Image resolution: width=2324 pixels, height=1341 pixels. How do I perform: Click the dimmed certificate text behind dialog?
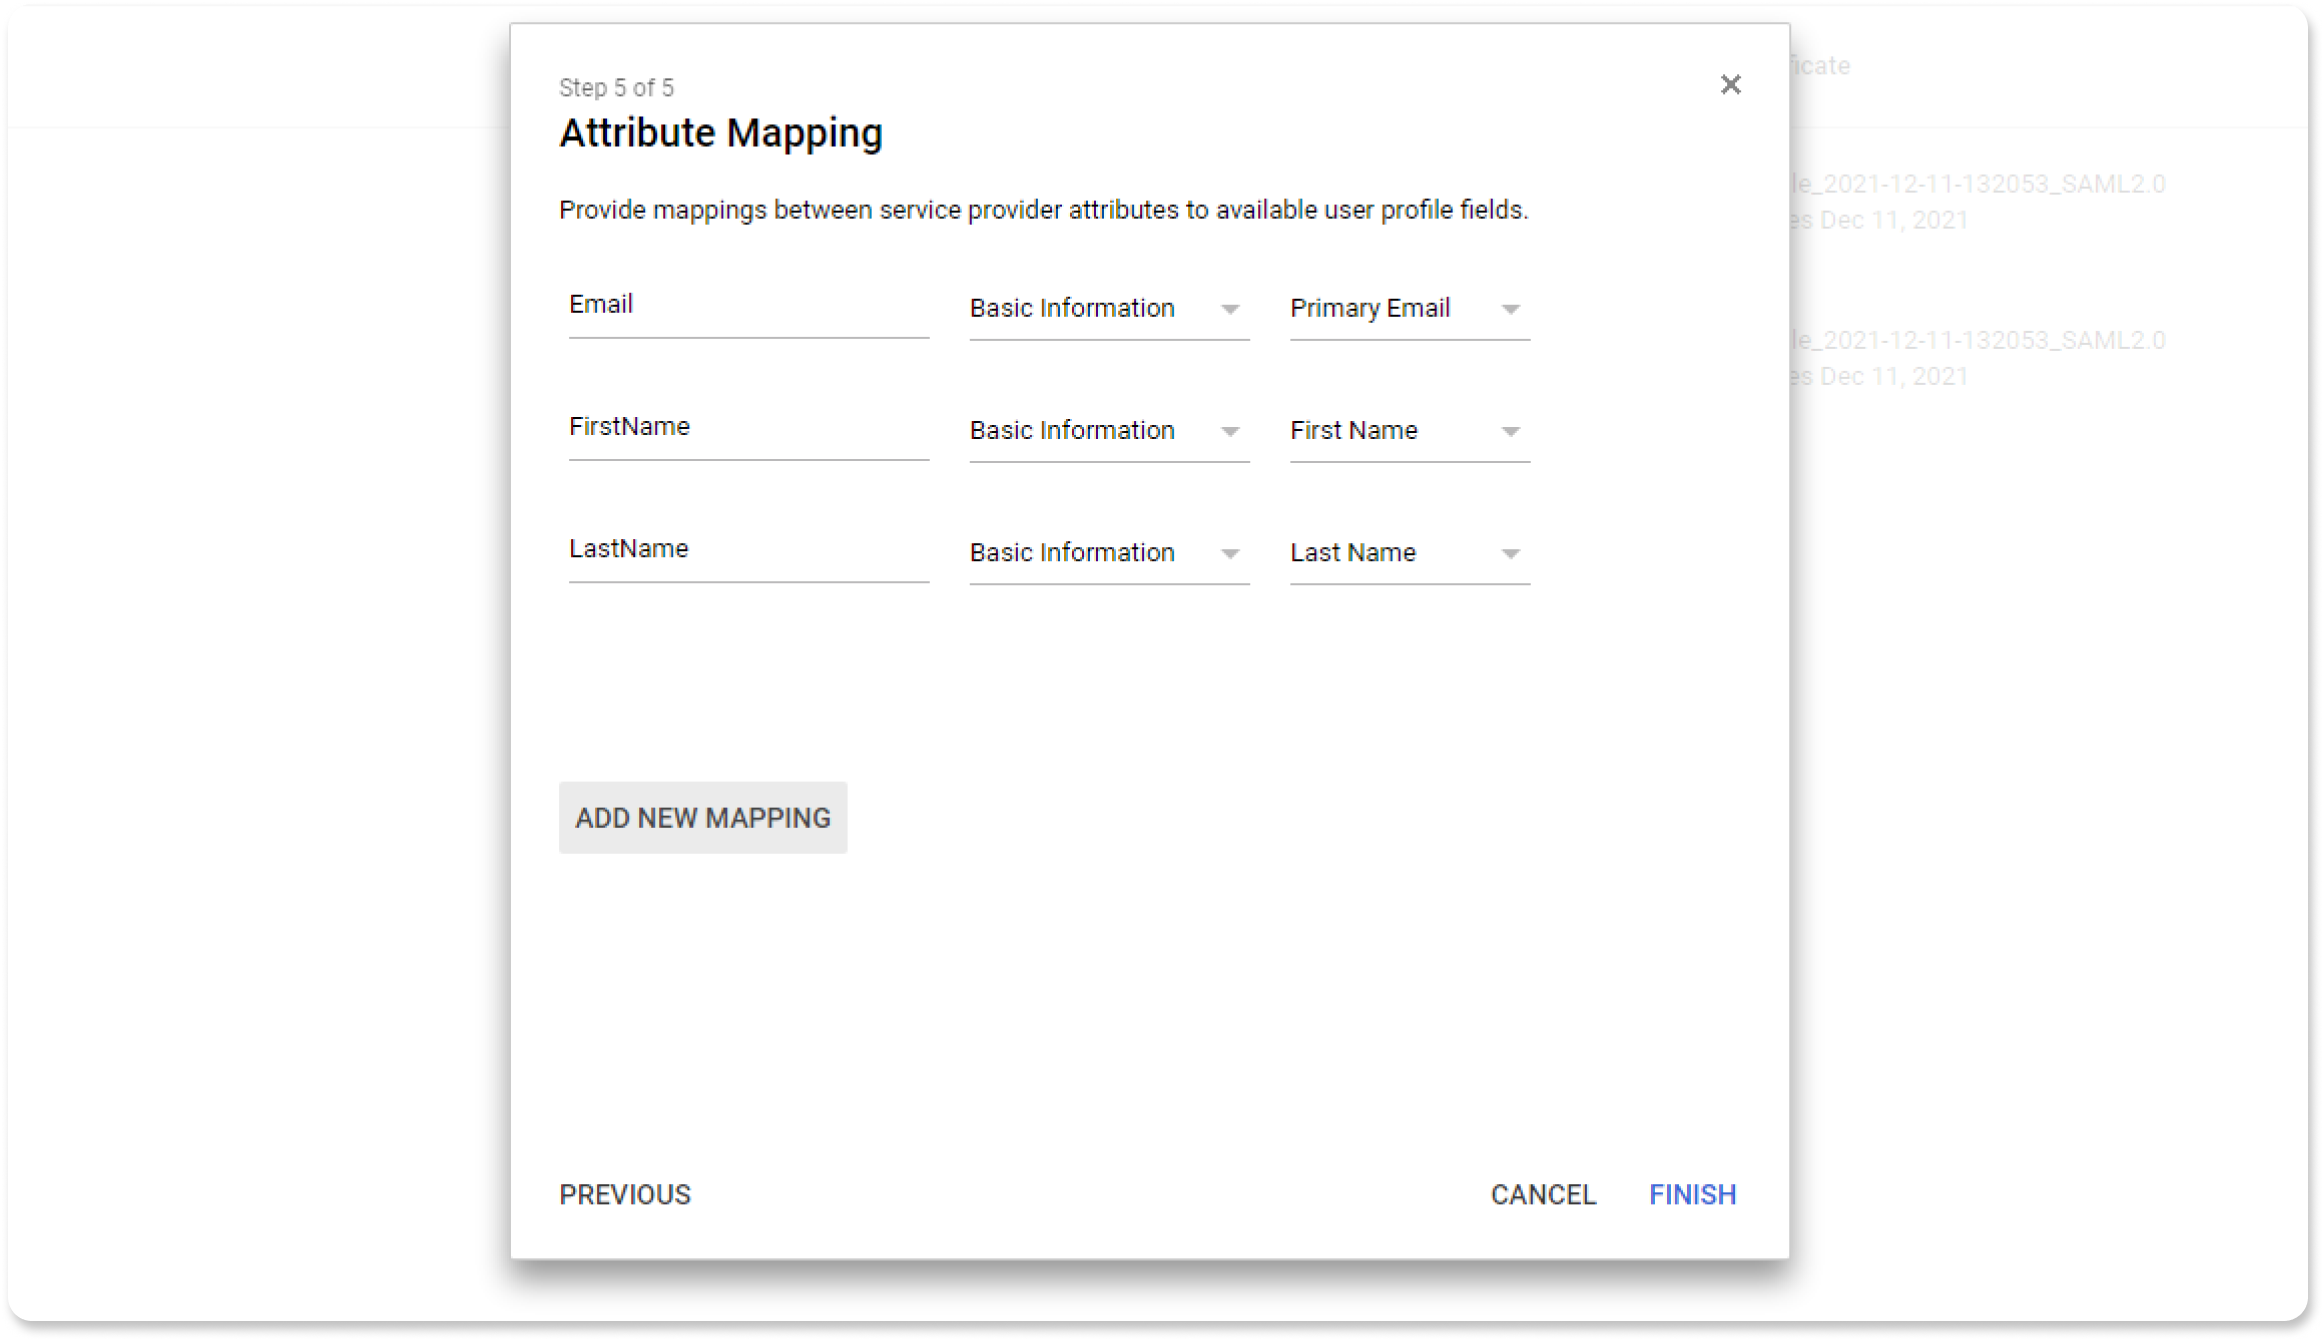pos(1820,66)
